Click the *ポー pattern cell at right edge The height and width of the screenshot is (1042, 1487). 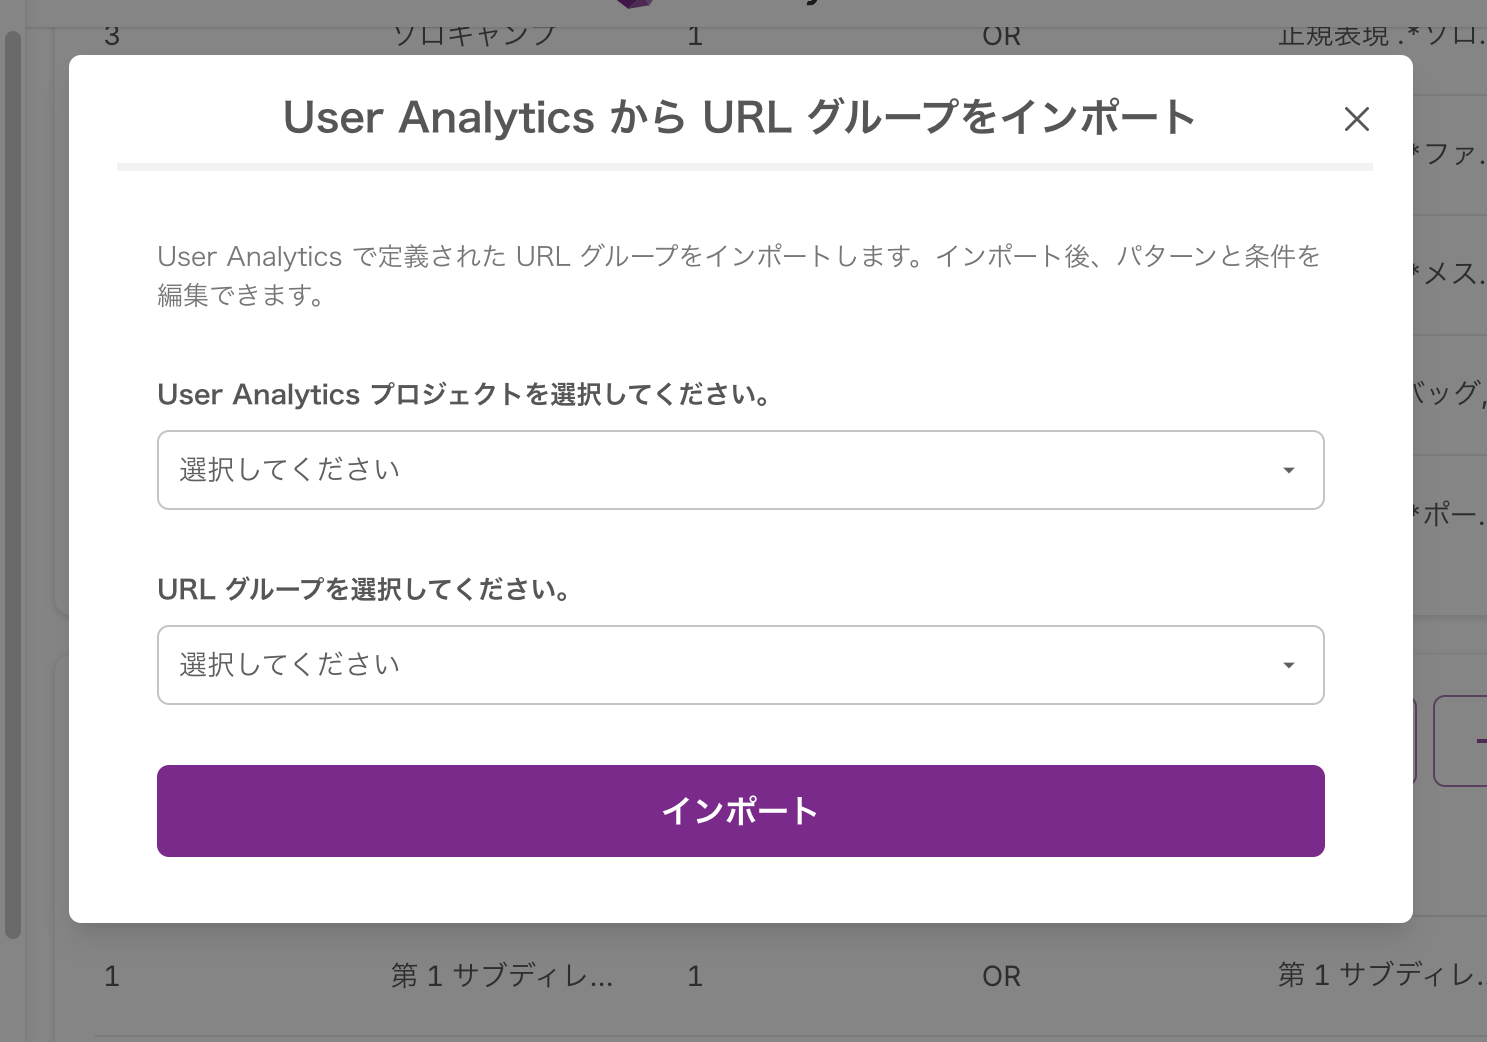(x=1450, y=515)
